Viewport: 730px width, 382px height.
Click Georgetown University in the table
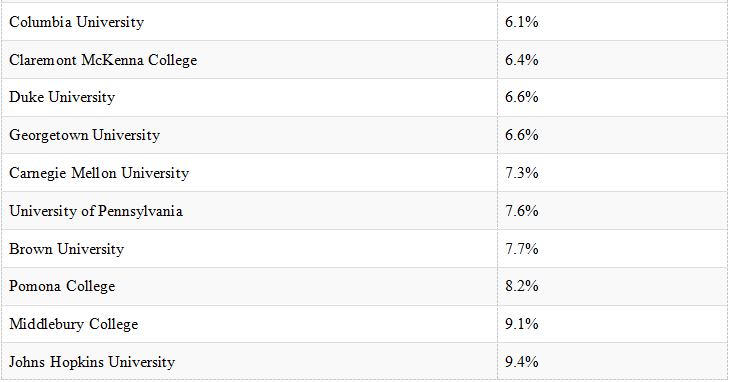tap(84, 135)
